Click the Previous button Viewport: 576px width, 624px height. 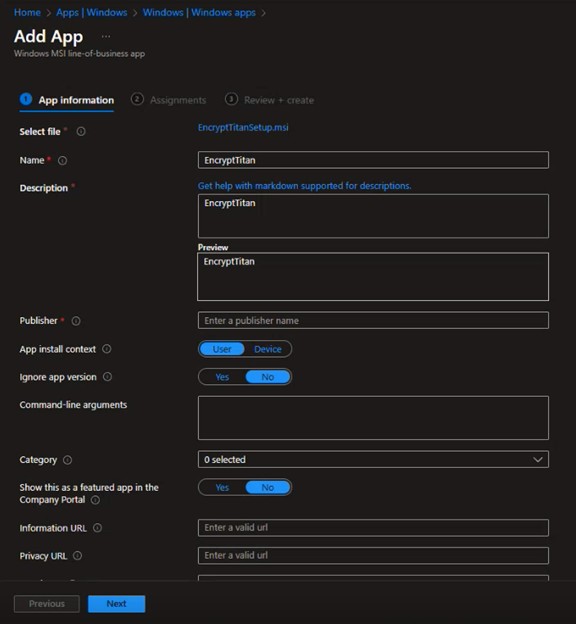point(47,604)
